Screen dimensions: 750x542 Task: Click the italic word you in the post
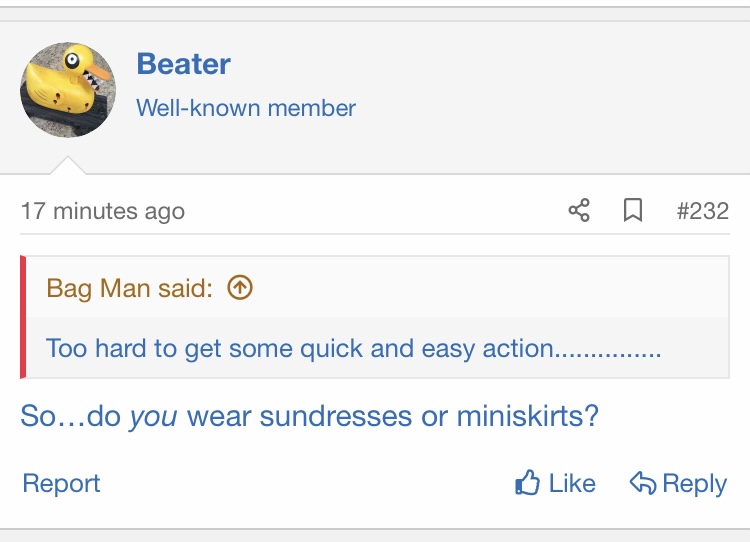click(x=153, y=416)
